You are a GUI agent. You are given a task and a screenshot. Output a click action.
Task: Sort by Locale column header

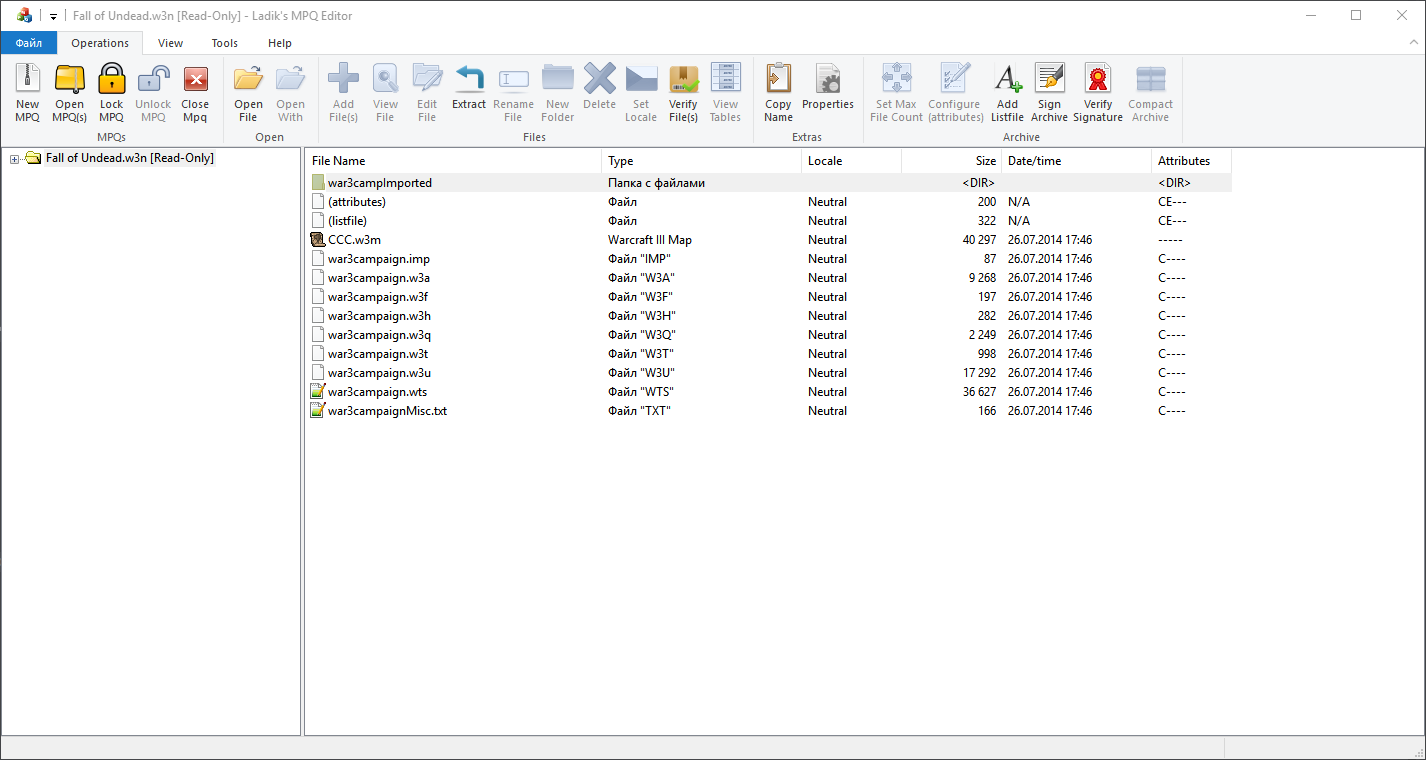pyautogui.click(x=851, y=160)
